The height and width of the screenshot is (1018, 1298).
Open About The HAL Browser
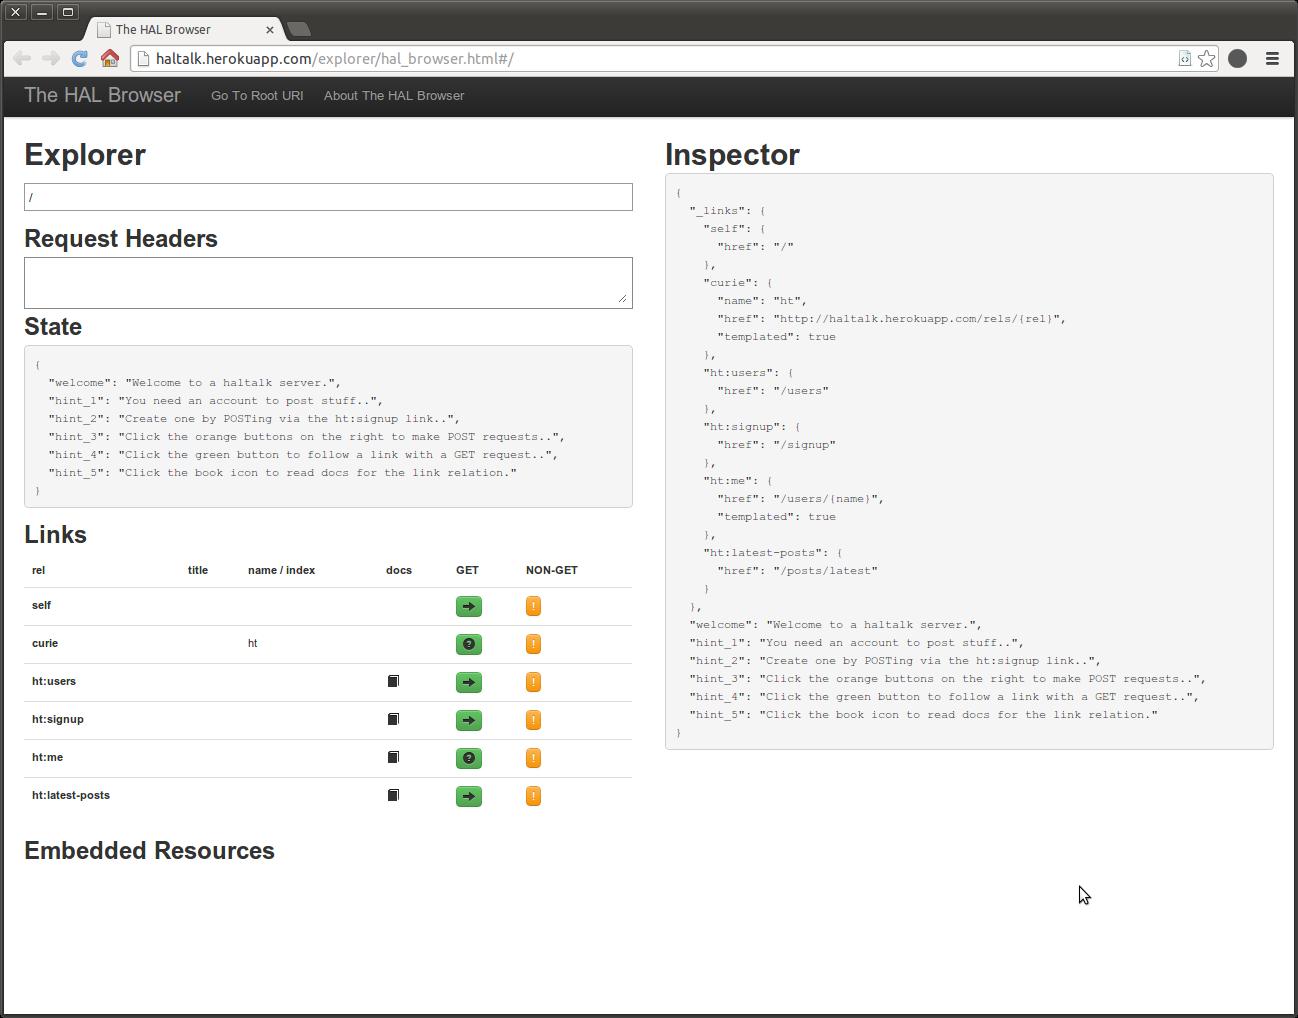394,95
